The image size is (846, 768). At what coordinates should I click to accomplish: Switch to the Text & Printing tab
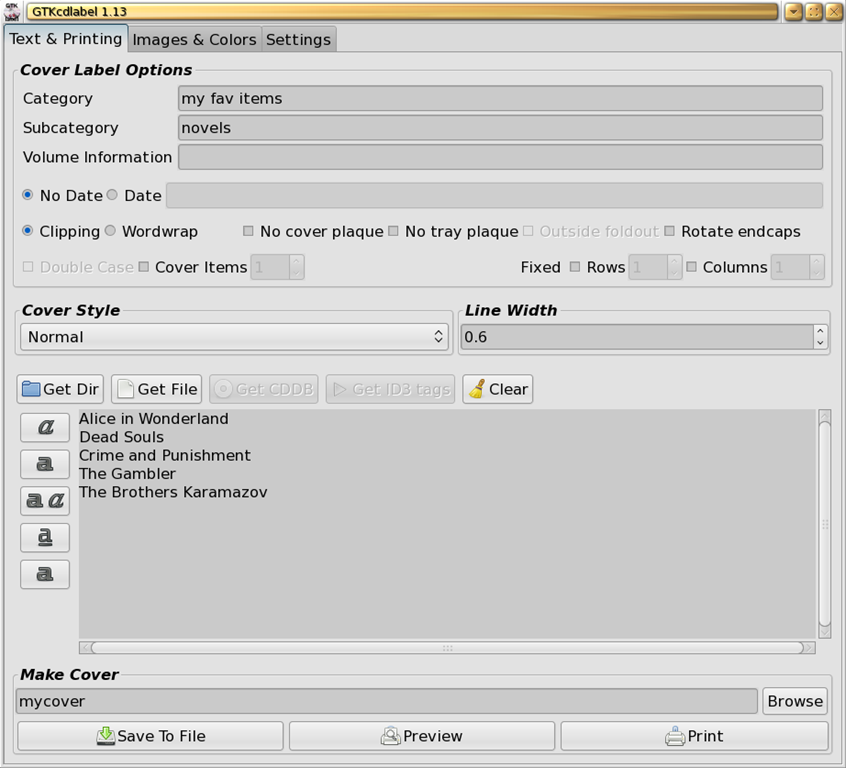coord(66,39)
